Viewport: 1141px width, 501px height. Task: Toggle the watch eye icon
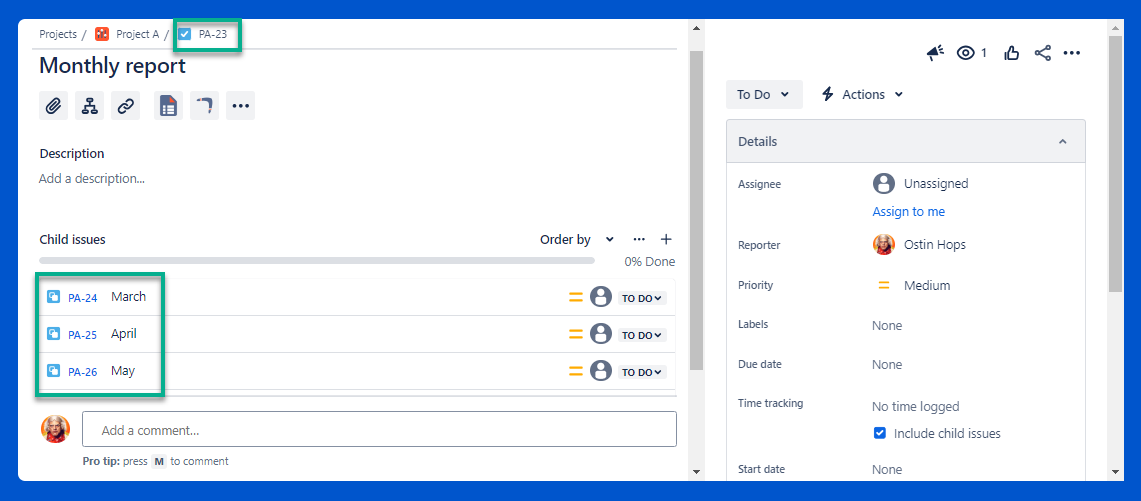[966, 53]
